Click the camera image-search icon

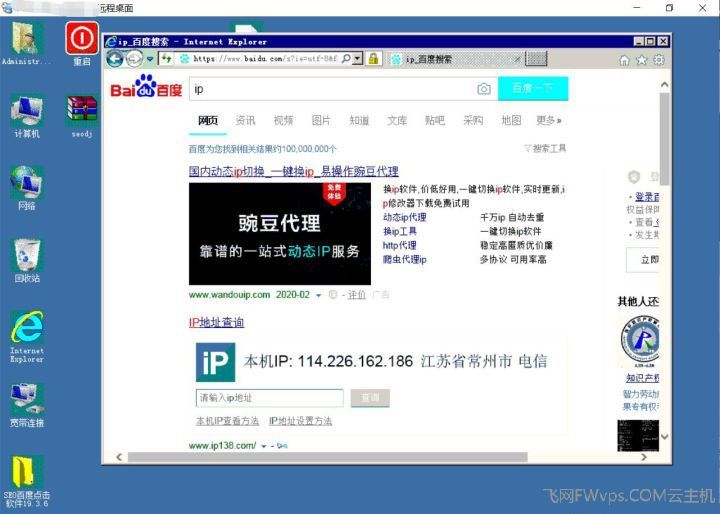[484, 89]
